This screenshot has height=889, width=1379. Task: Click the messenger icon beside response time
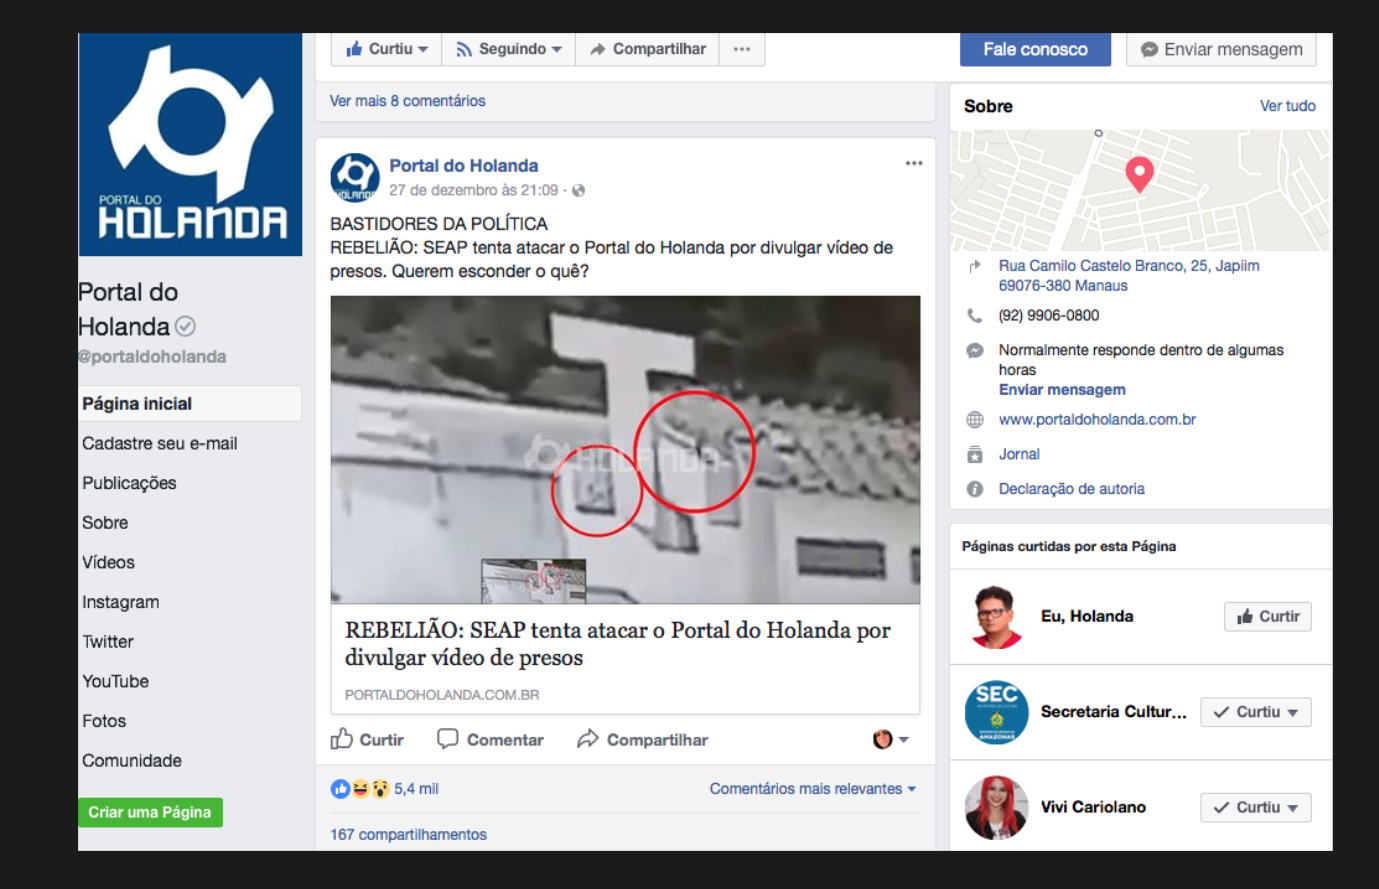coord(975,351)
